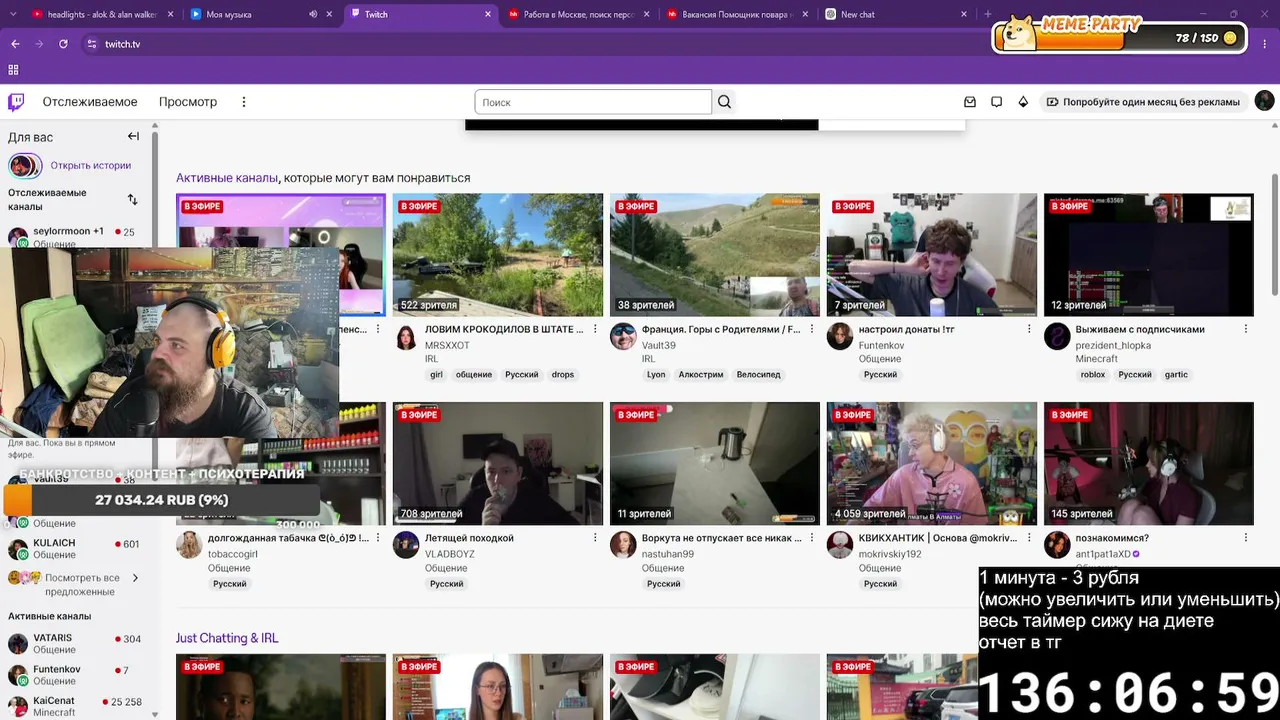Screen dimensions: 1280x720
Task: Open the 4 059 зрителей stream thumbnail
Action: [932, 463]
